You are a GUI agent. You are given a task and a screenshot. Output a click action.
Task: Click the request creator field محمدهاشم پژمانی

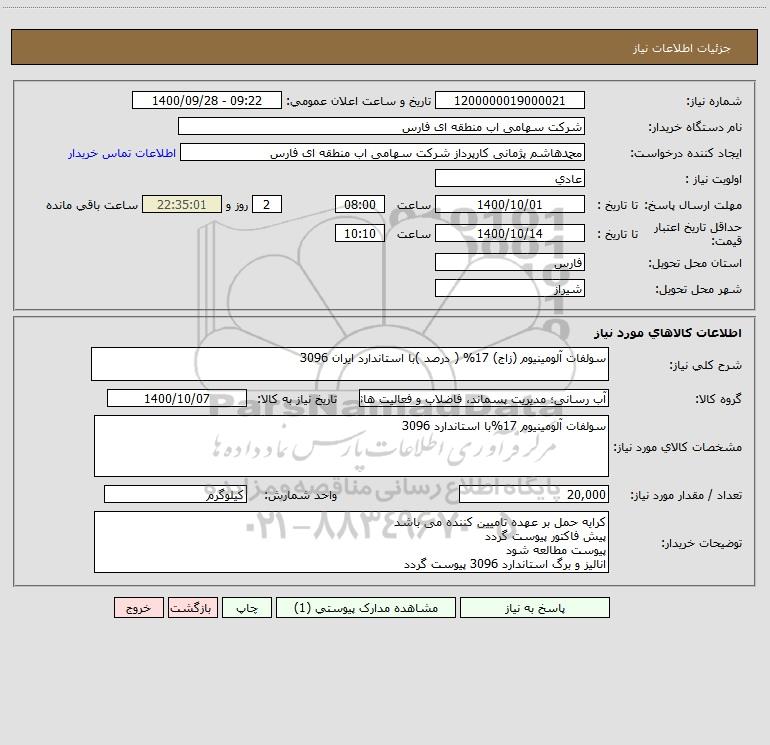tap(383, 152)
